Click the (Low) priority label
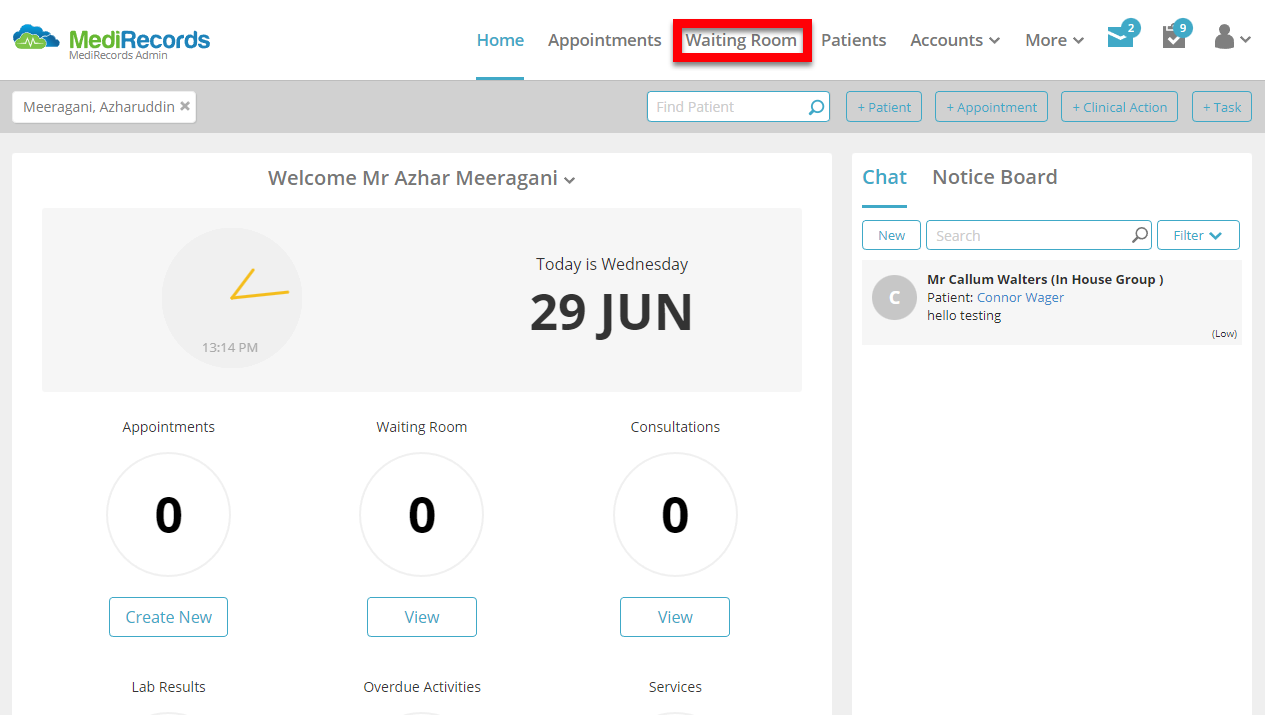This screenshot has height=715, width=1265. (x=1224, y=334)
